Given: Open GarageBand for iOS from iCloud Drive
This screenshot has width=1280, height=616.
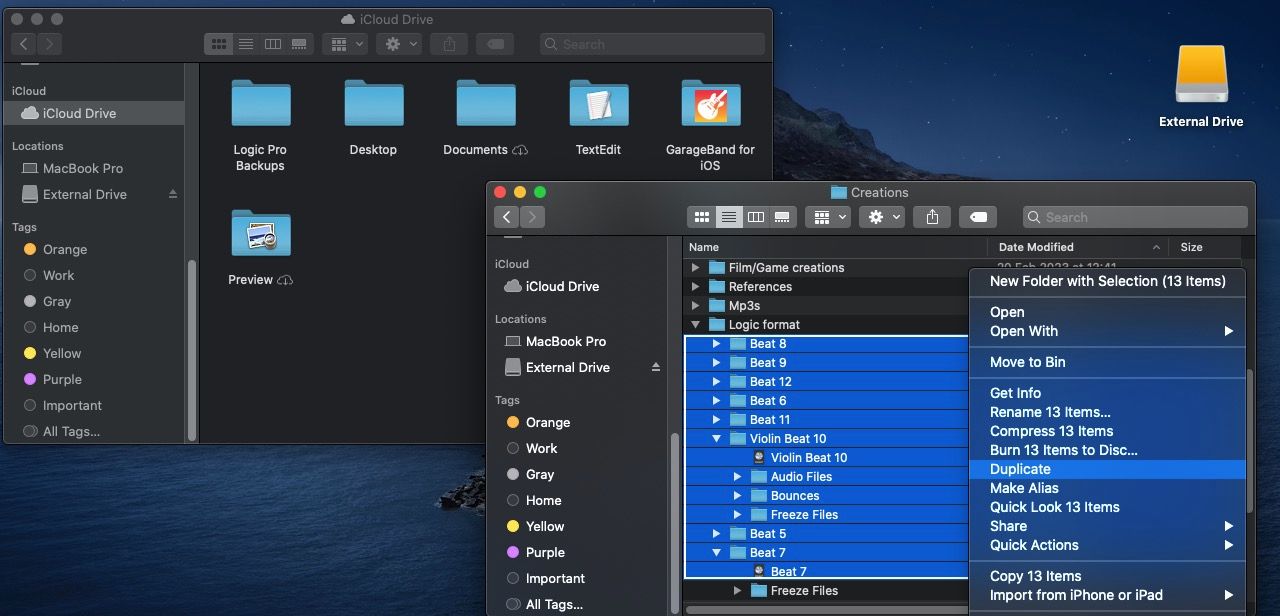Looking at the screenshot, I should coord(710,103).
